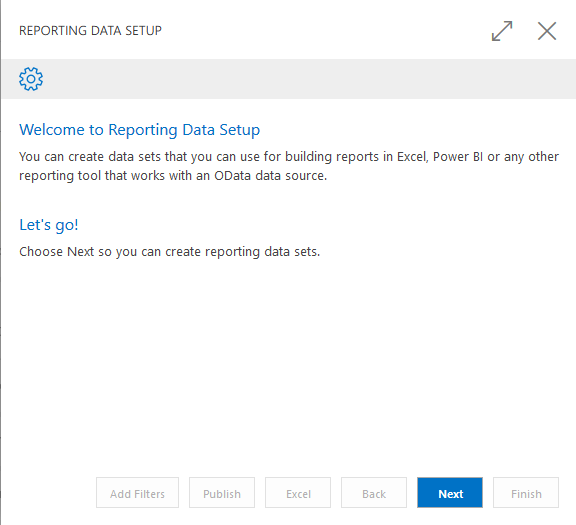Go to previous step with Back
The image size is (576, 525).
pyautogui.click(x=374, y=493)
